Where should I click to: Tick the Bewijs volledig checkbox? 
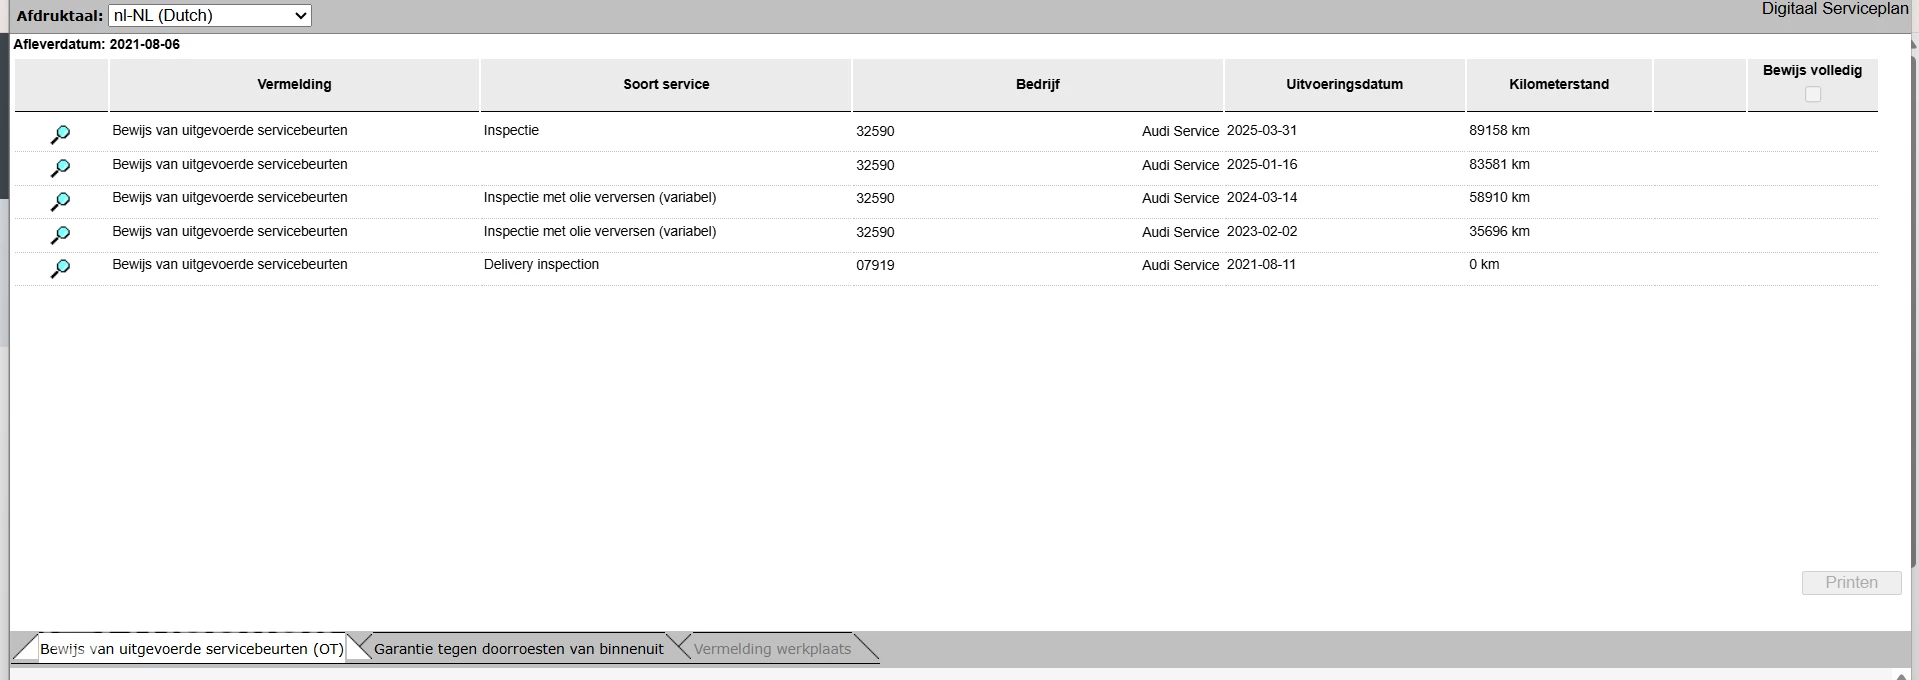pyautogui.click(x=1812, y=94)
